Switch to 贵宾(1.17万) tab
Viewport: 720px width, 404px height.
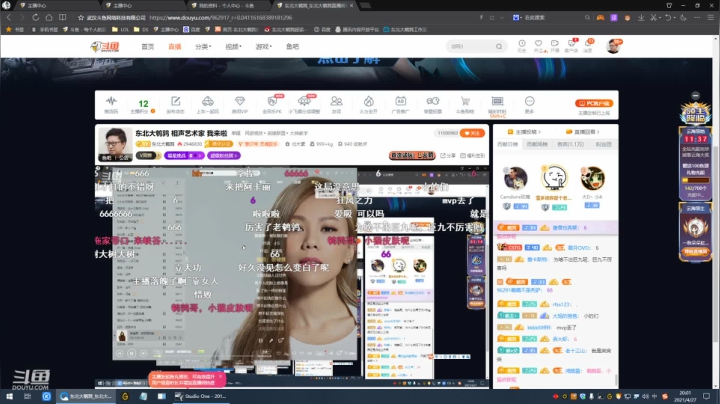click(x=570, y=144)
